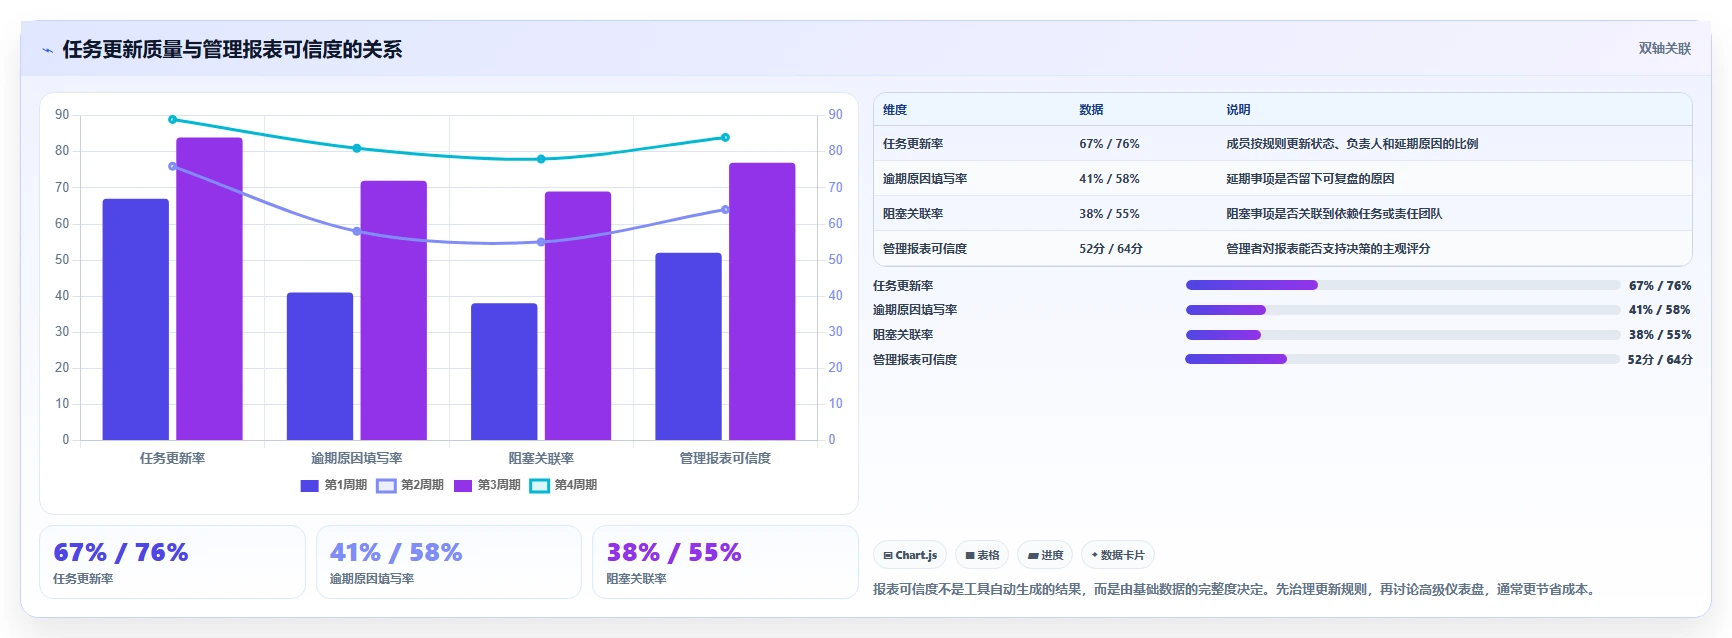
Task: Click 任务更新率 in the table's first row
Action: coord(913,144)
